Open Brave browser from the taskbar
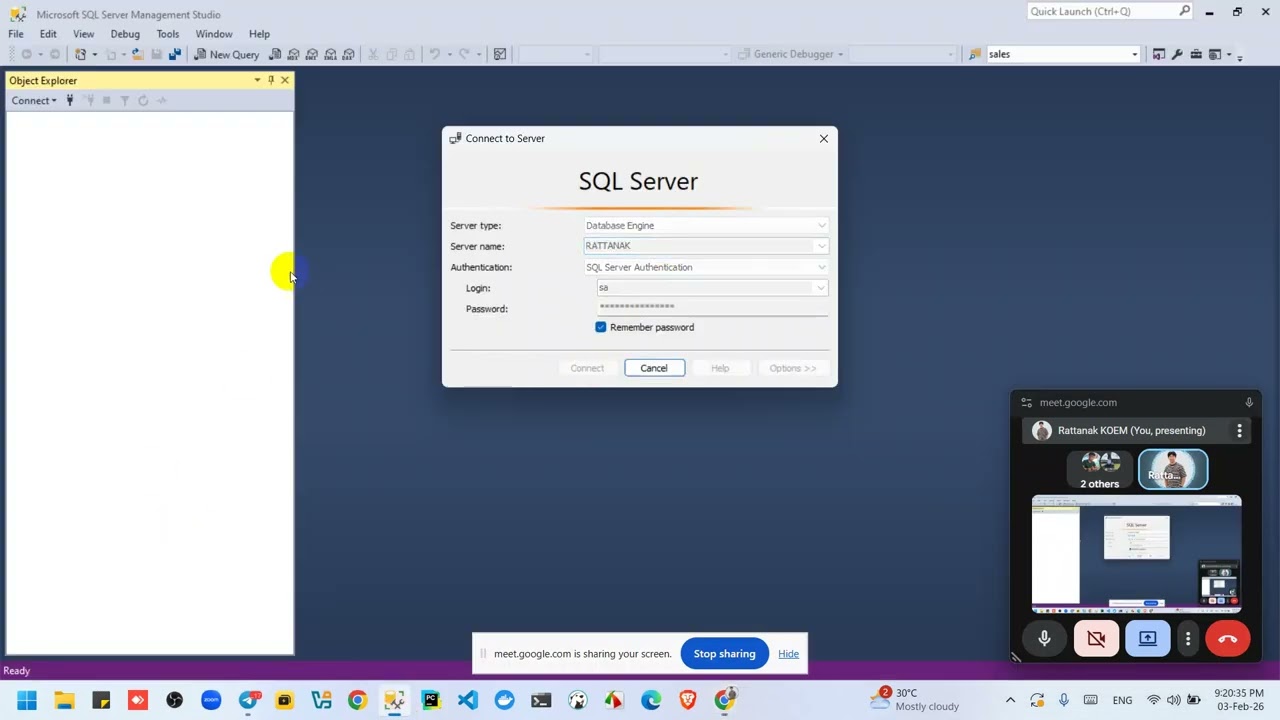Screen dimensions: 1280x720 click(688, 700)
